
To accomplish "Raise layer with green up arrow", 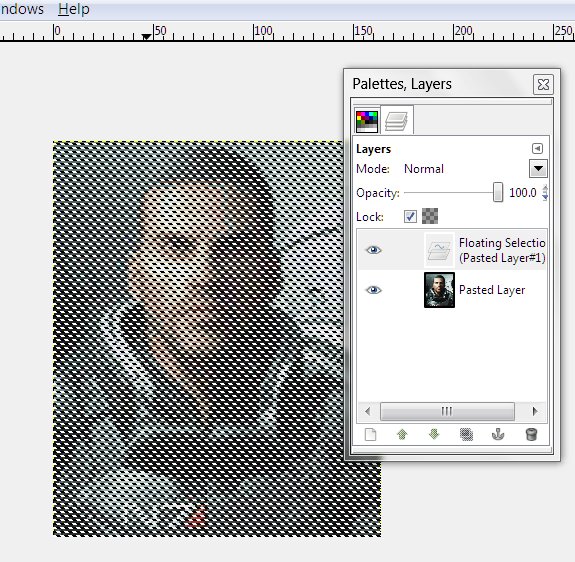I will point(402,435).
